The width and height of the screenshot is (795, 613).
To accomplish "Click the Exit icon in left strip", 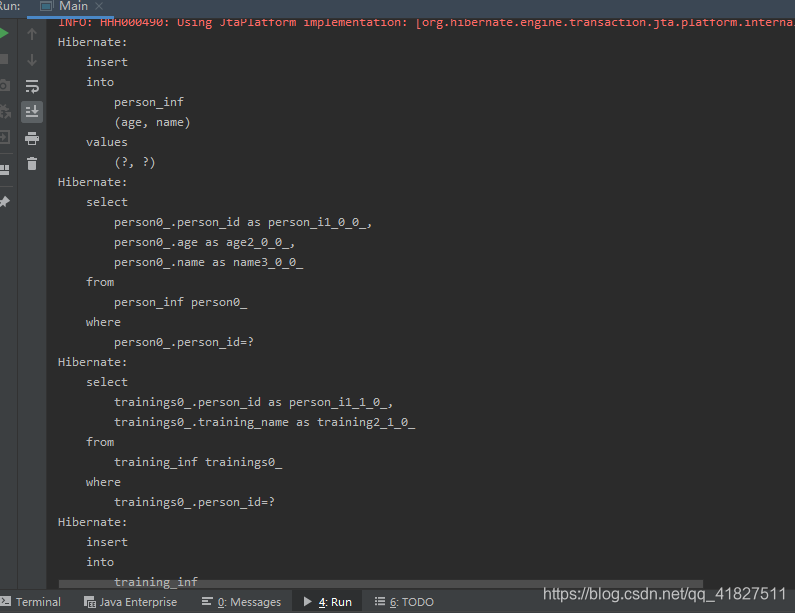I will [5, 137].
